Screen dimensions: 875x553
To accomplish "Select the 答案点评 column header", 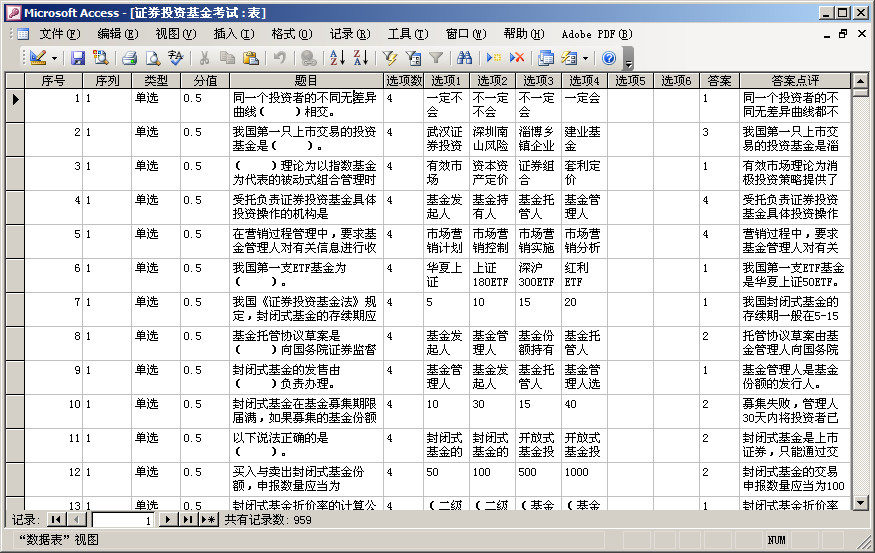I will coord(795,80).
